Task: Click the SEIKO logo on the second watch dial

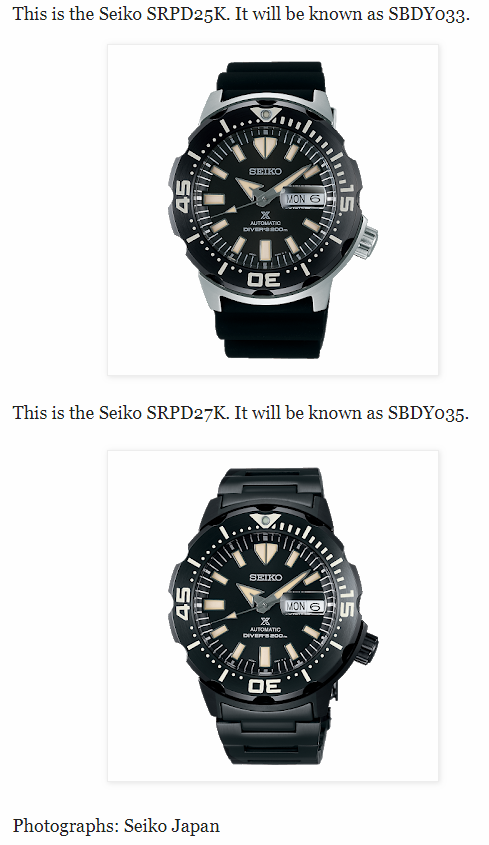Action: [265, 577]
